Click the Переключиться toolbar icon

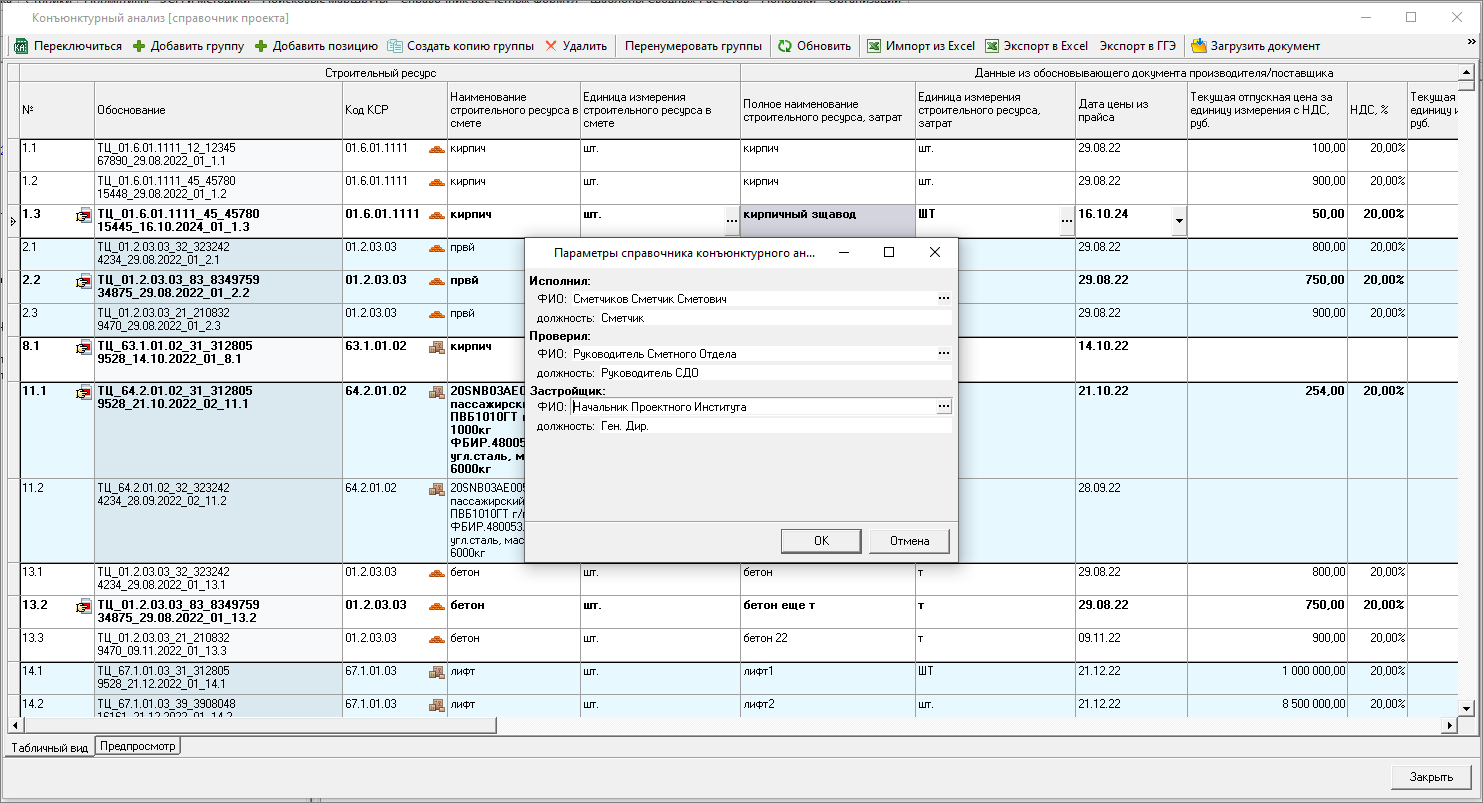tap(21, 46)
